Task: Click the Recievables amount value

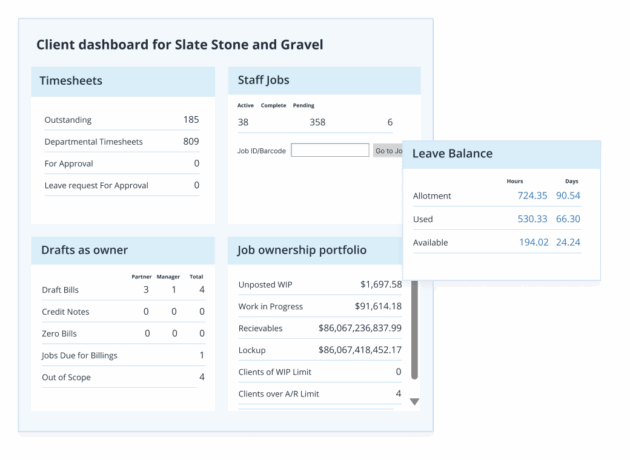Action: coord(360,328)
